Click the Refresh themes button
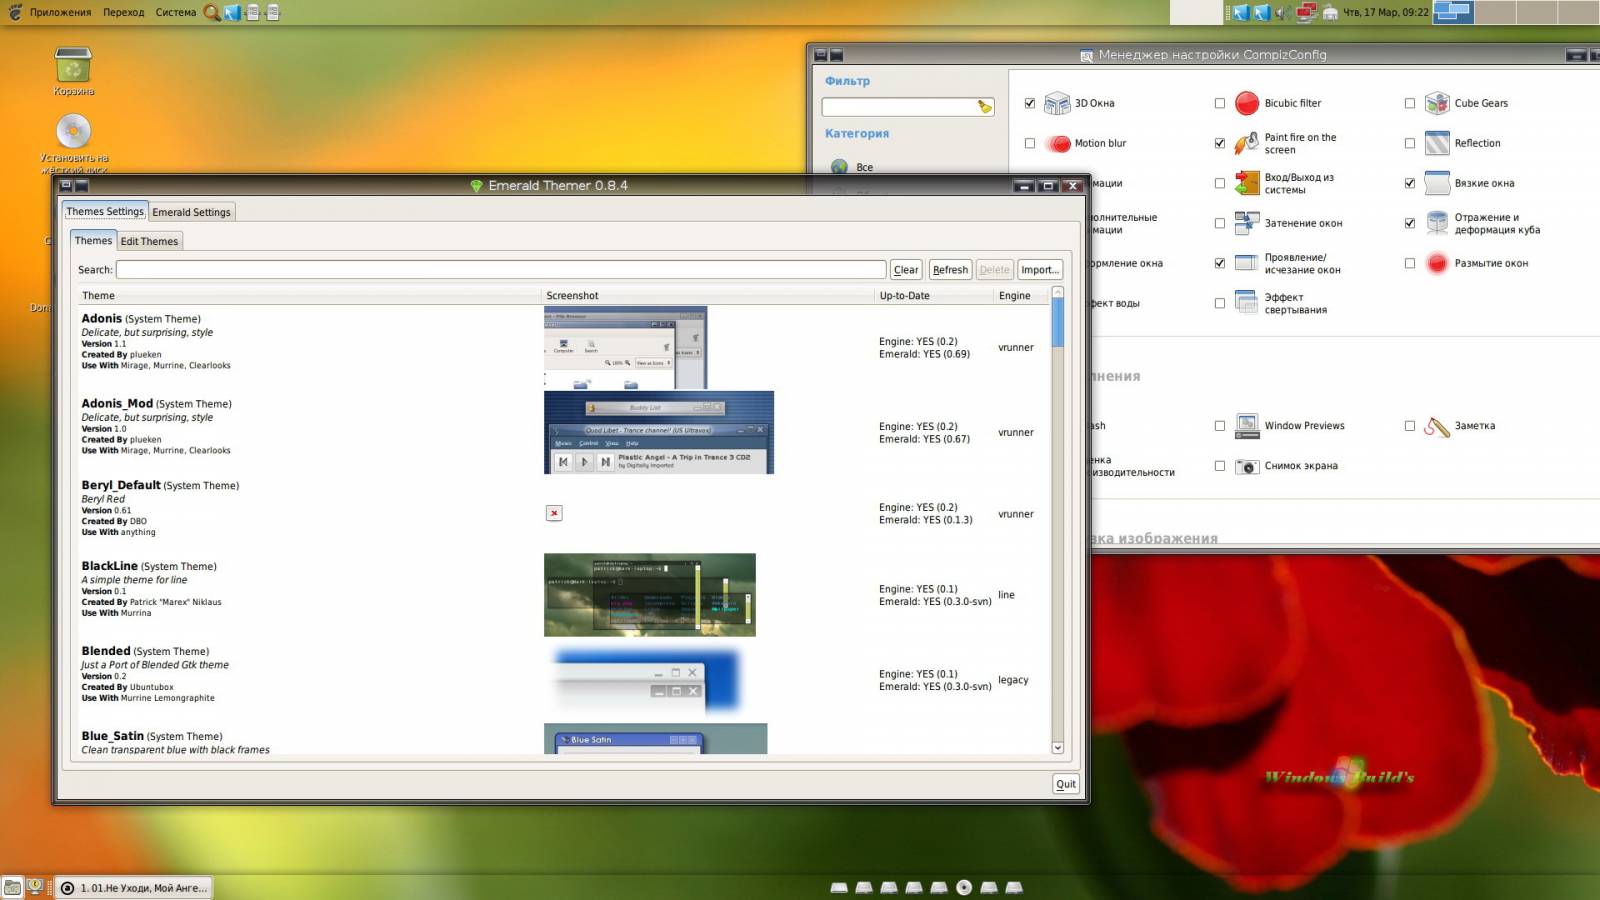 pyautogui.click(x=950, y=270)
